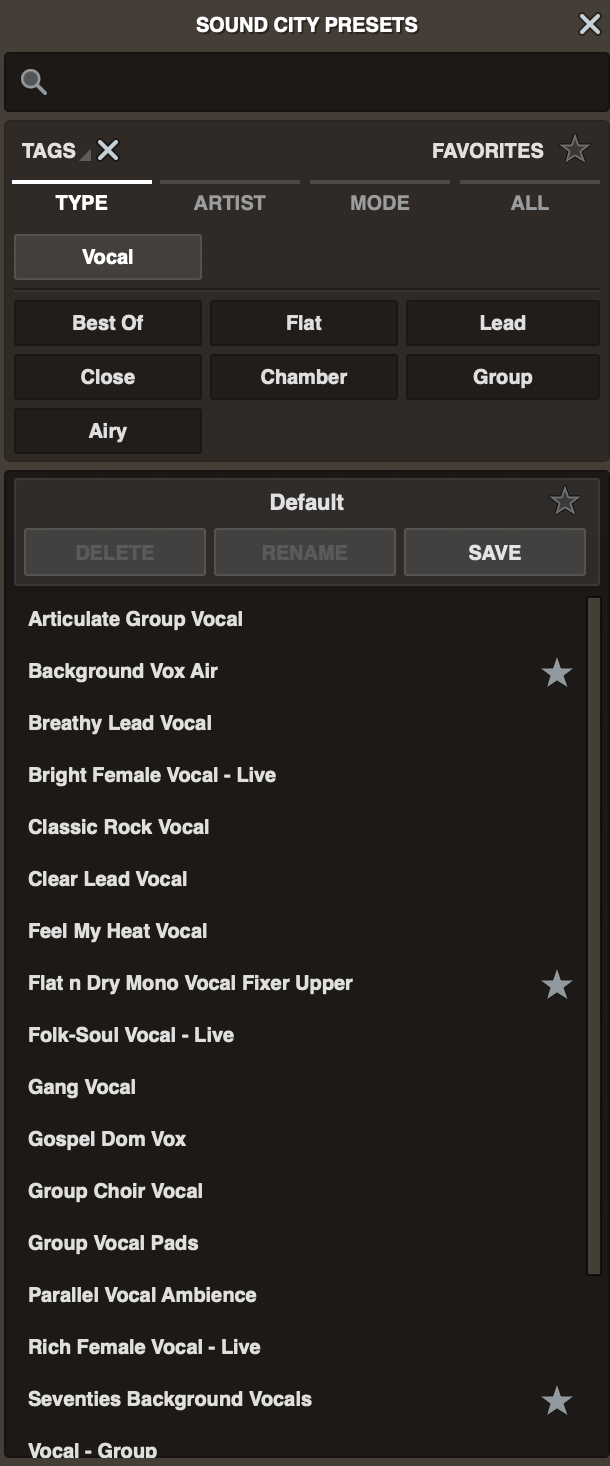
Task: Unfavorite Seventies Background Vocals star
Action: click(556, 1401)
